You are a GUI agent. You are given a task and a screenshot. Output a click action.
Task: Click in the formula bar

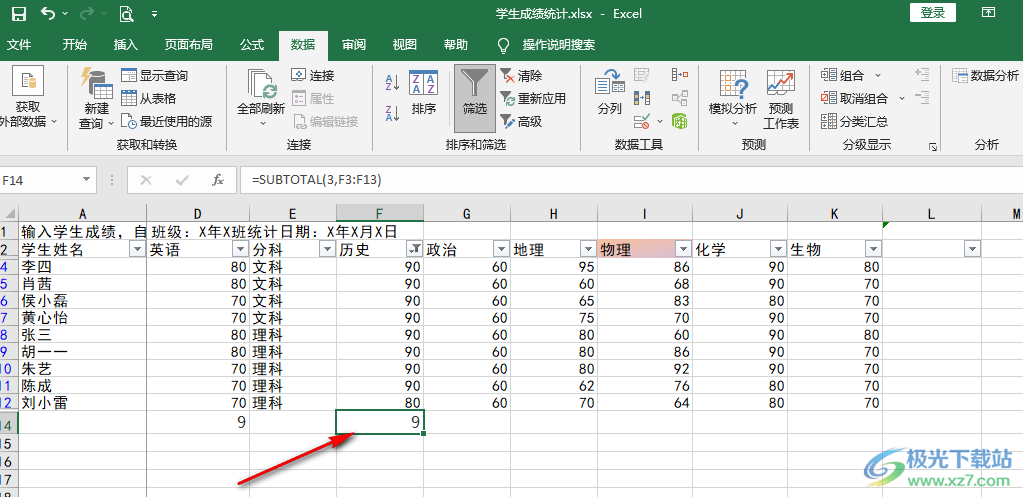click(630, 180)
